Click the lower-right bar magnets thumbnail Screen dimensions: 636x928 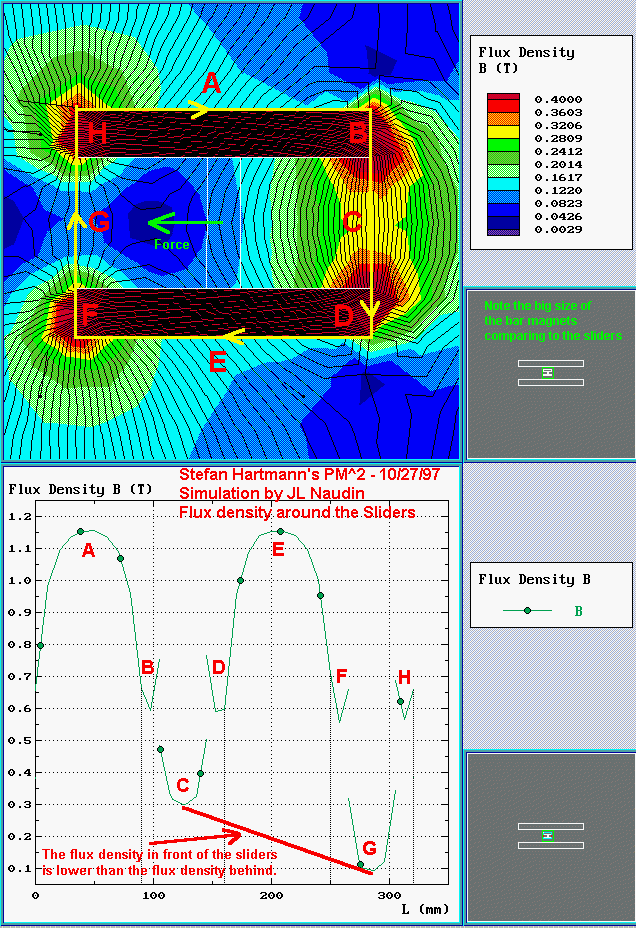549,835
